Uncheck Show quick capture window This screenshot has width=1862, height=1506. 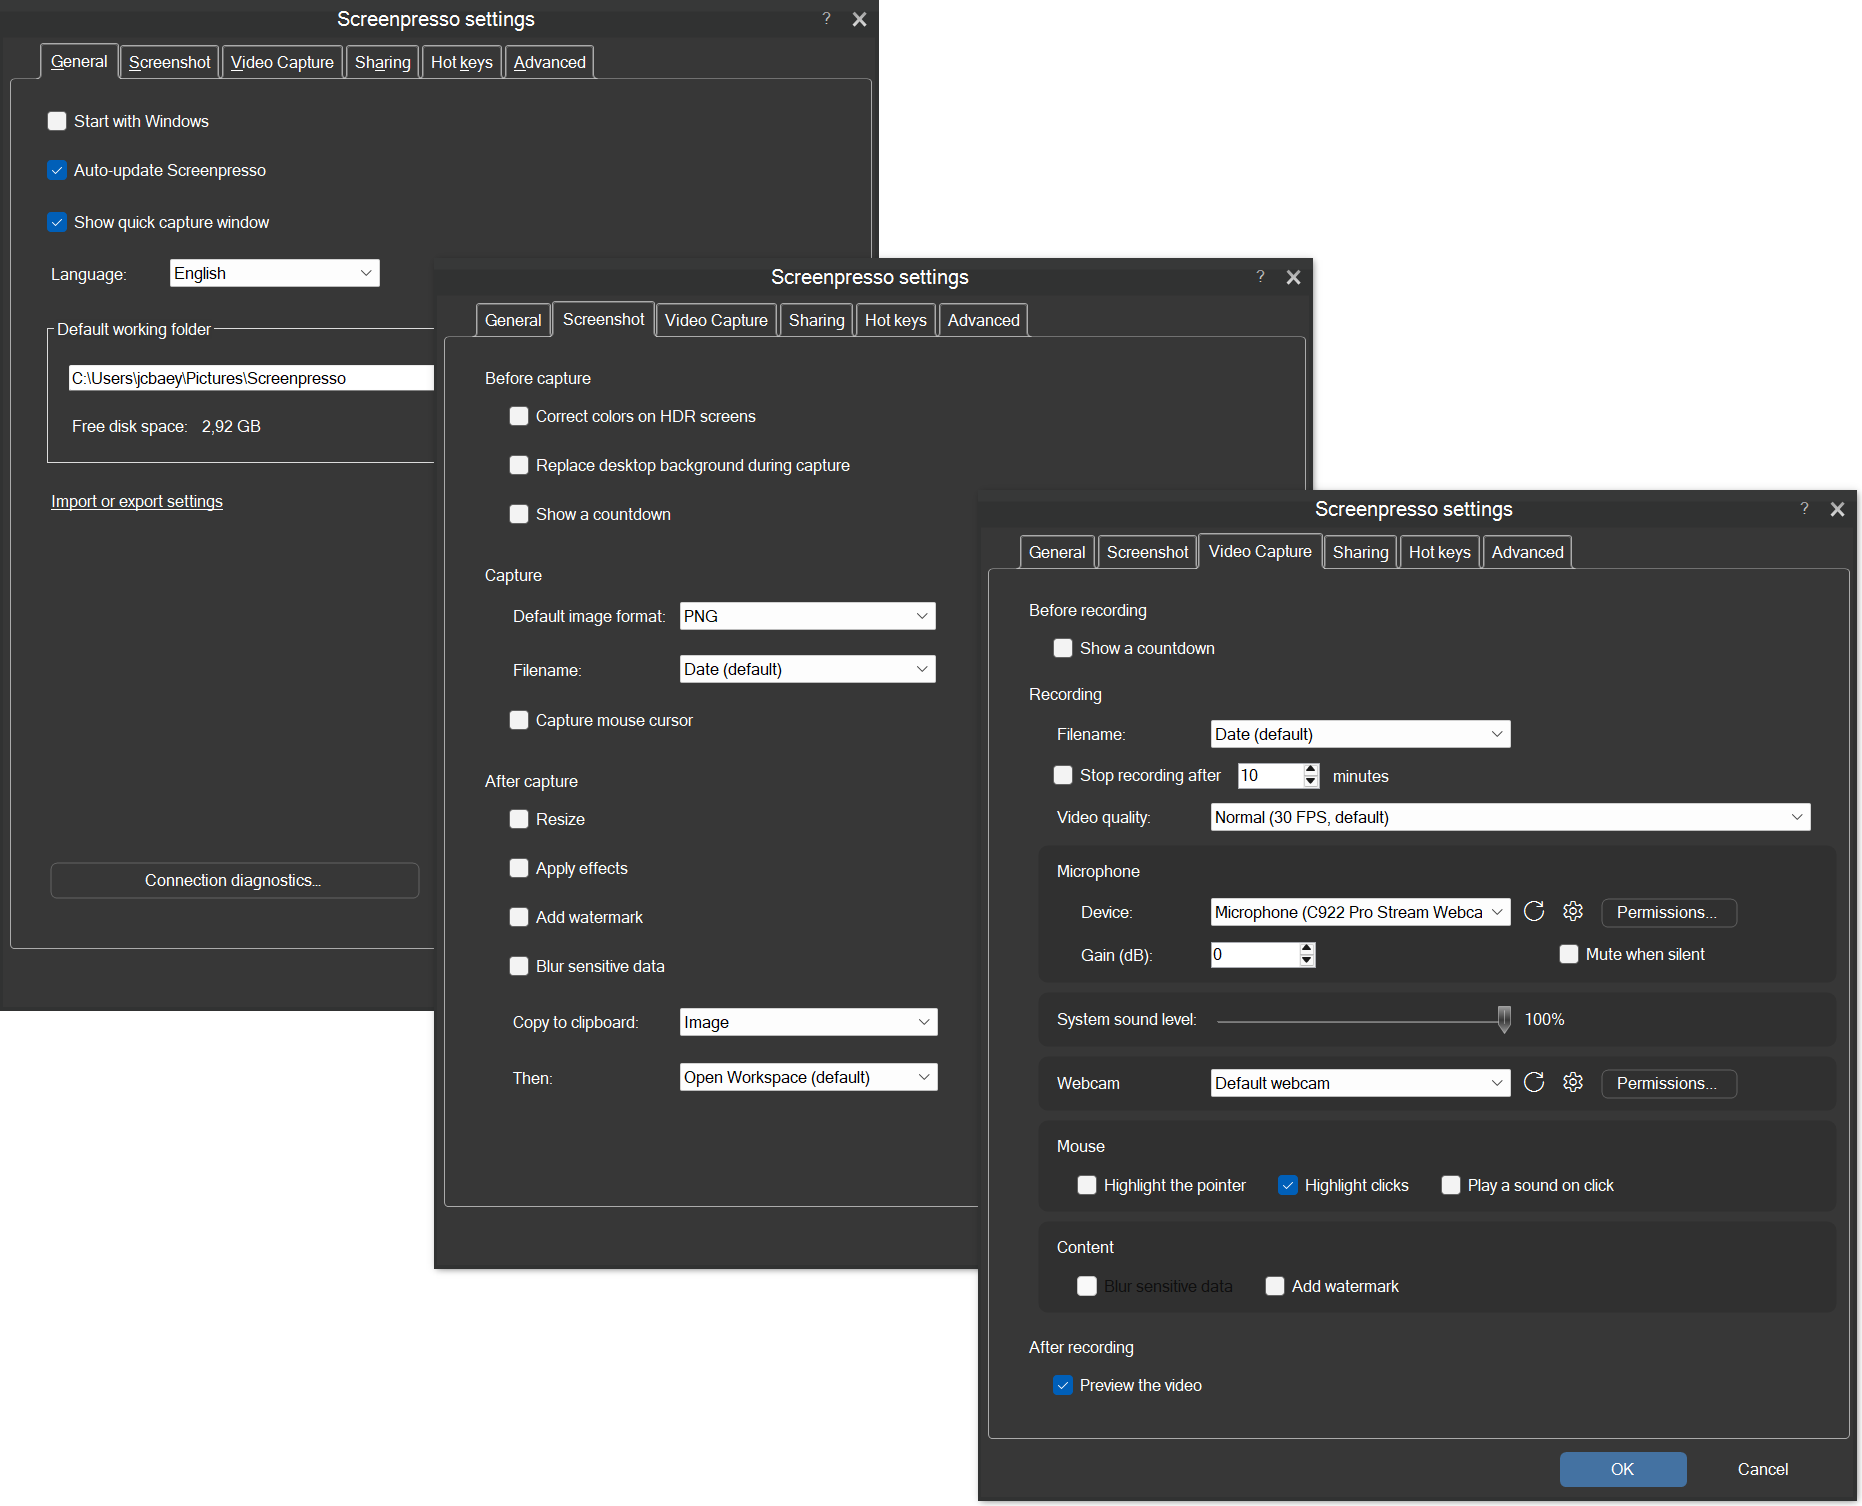57,222
